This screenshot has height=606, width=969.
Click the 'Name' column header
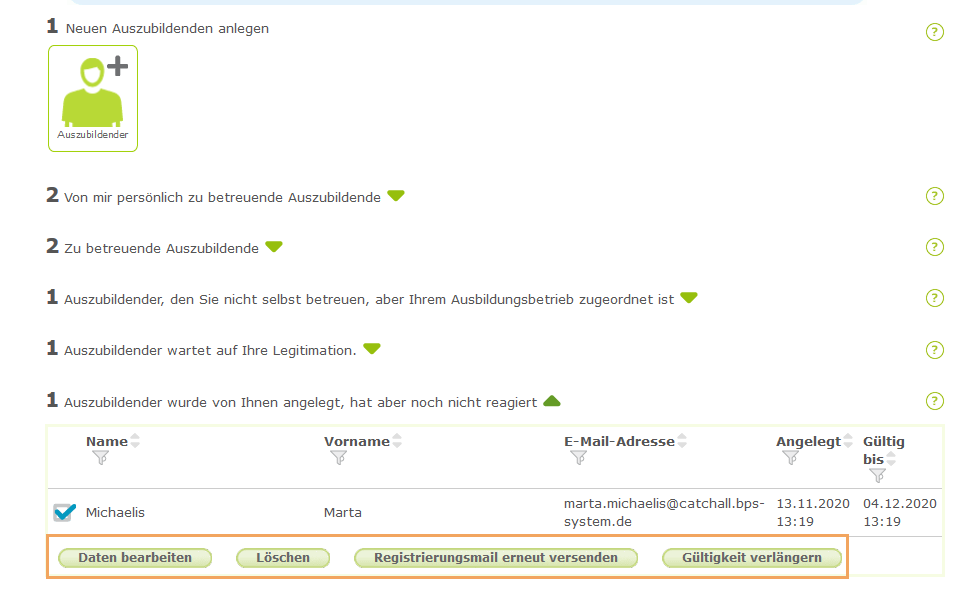tap(107, 441)
